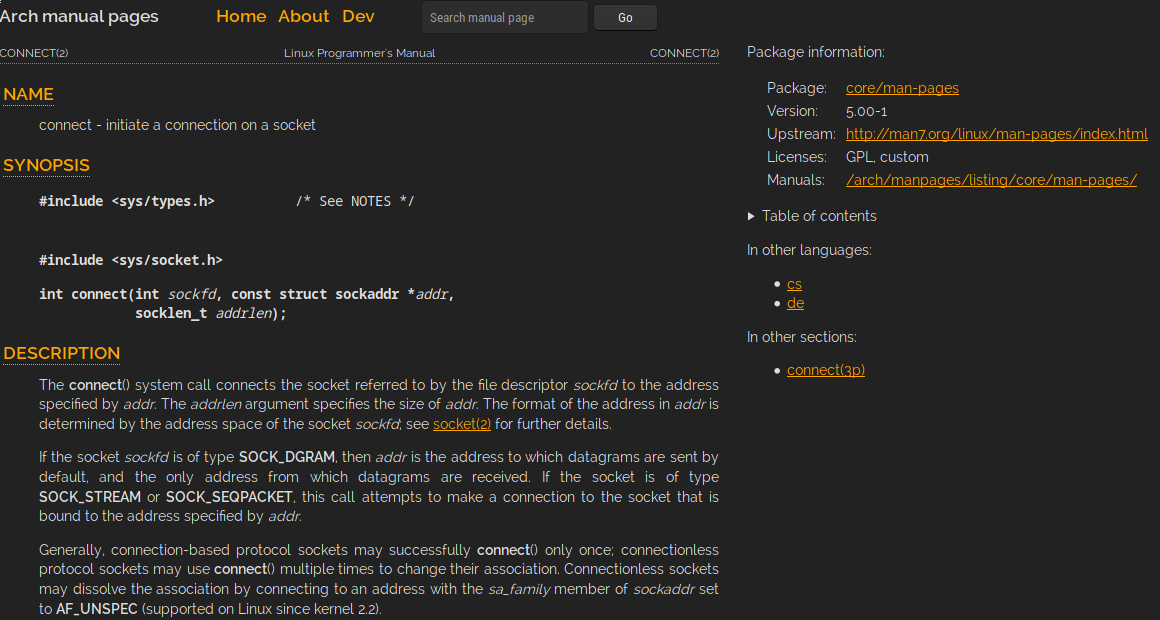This screenshot has height=620, width=1160.
Task: Click the Table of contents label
Action: point(819,216)
